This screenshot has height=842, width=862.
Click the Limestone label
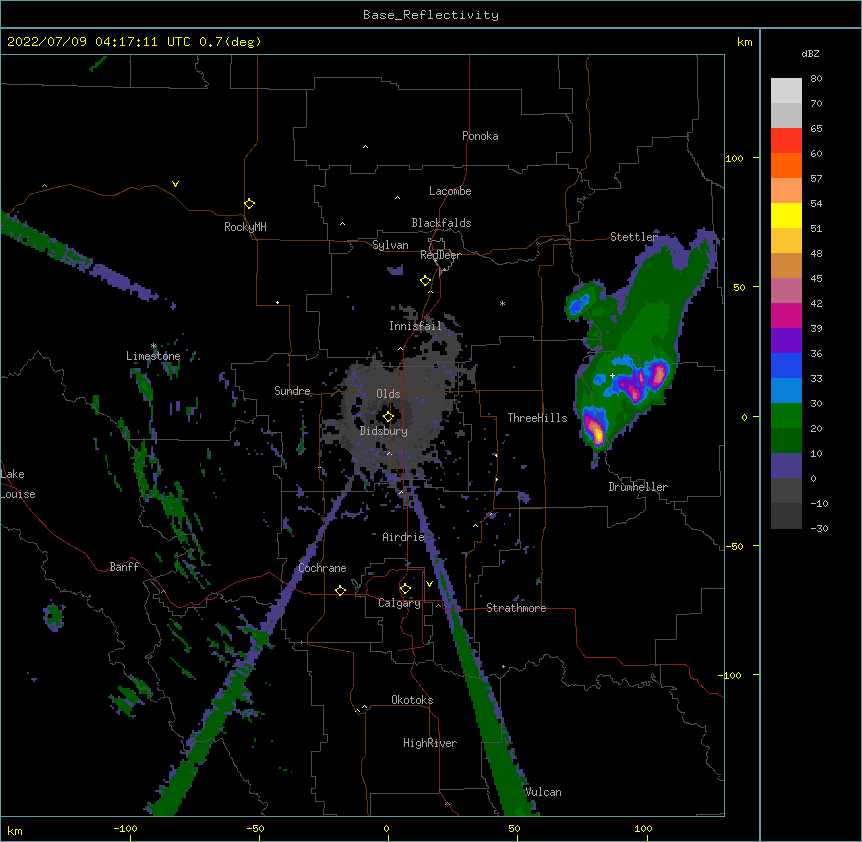[153, 356]
